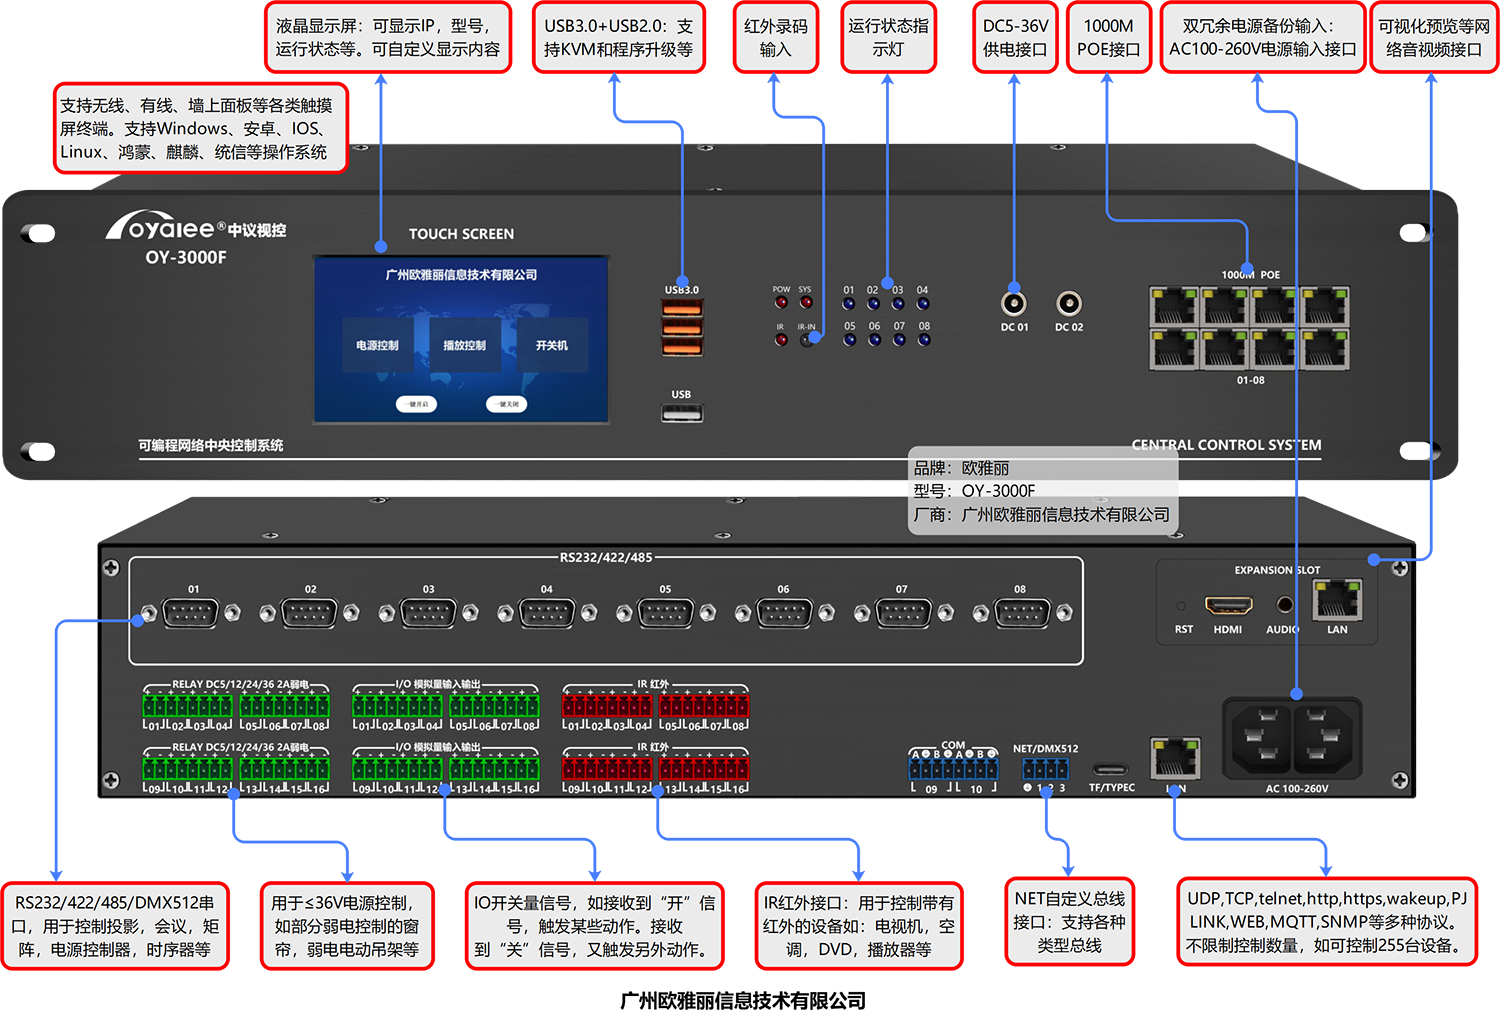
Task: Click the RS232/422/485 serial port 01
Action: coord(191,613)
